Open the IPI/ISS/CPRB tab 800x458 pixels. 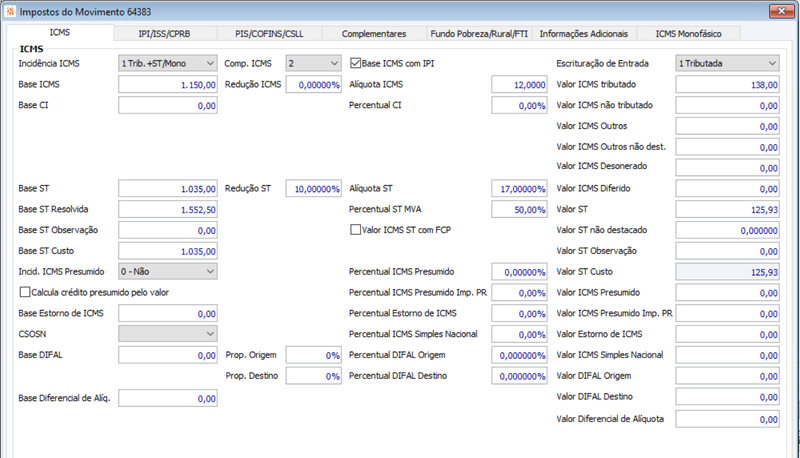click(x=164, y=34)
